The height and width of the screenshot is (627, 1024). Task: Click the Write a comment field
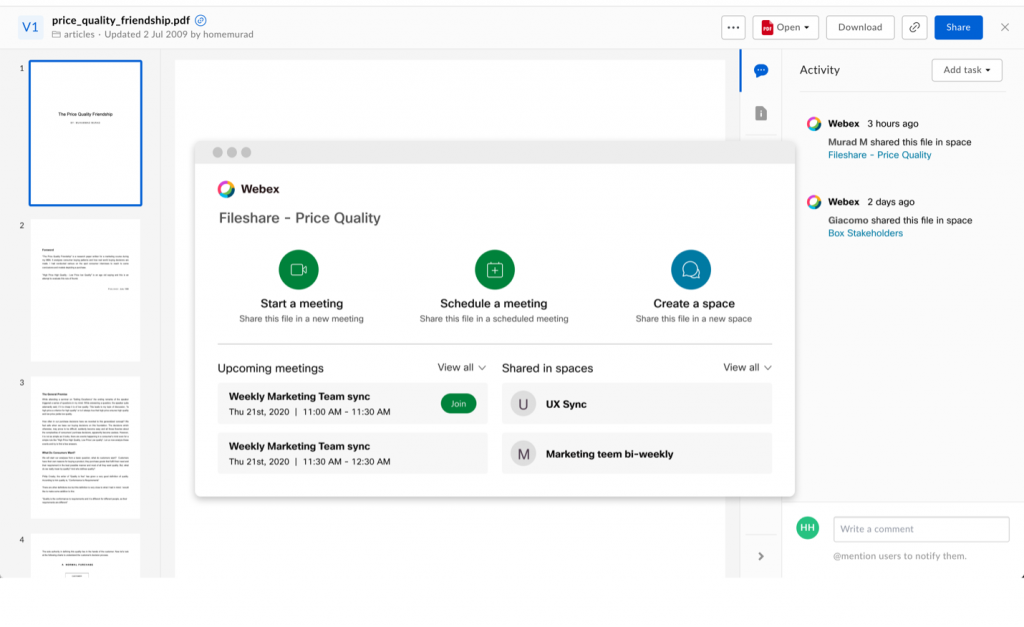coord(920,529)
